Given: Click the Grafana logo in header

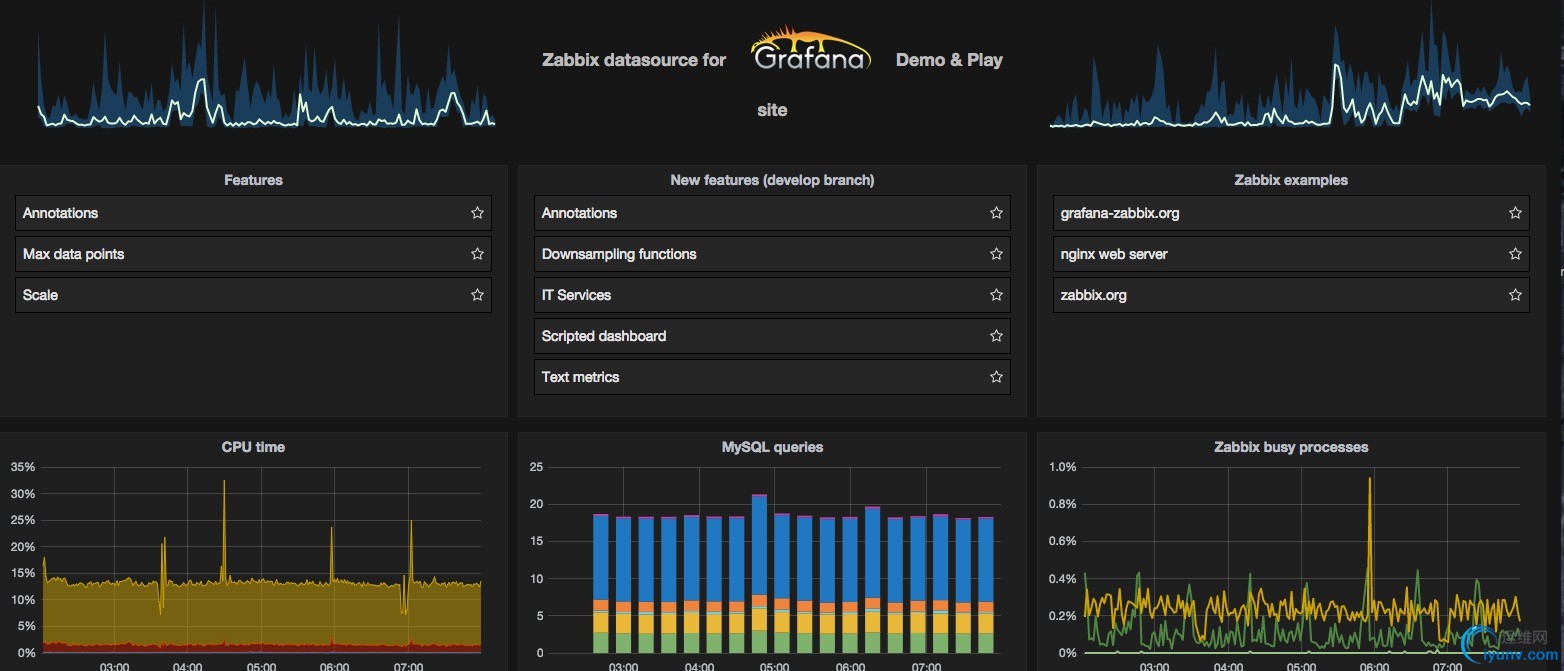Looking at the screenshot, I should pos(811,50).
